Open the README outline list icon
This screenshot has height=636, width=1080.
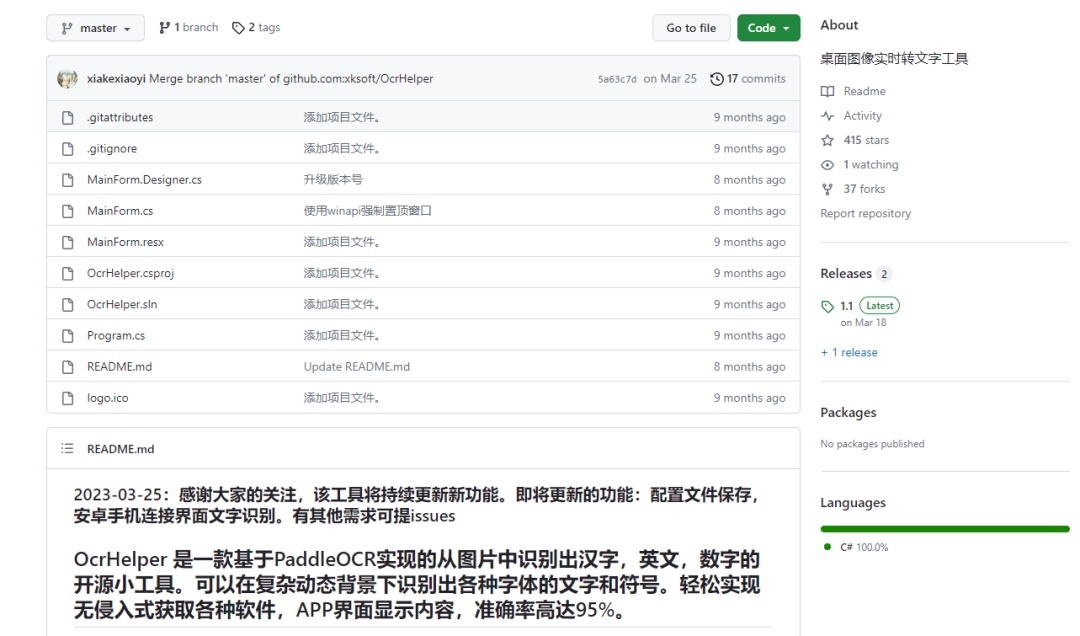[67, 449]
